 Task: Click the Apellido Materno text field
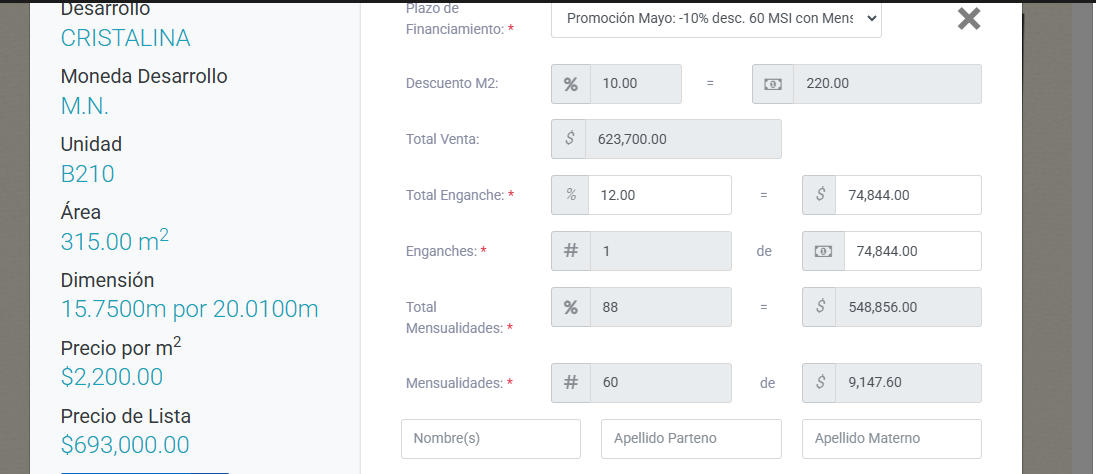[x=891, y=438]
